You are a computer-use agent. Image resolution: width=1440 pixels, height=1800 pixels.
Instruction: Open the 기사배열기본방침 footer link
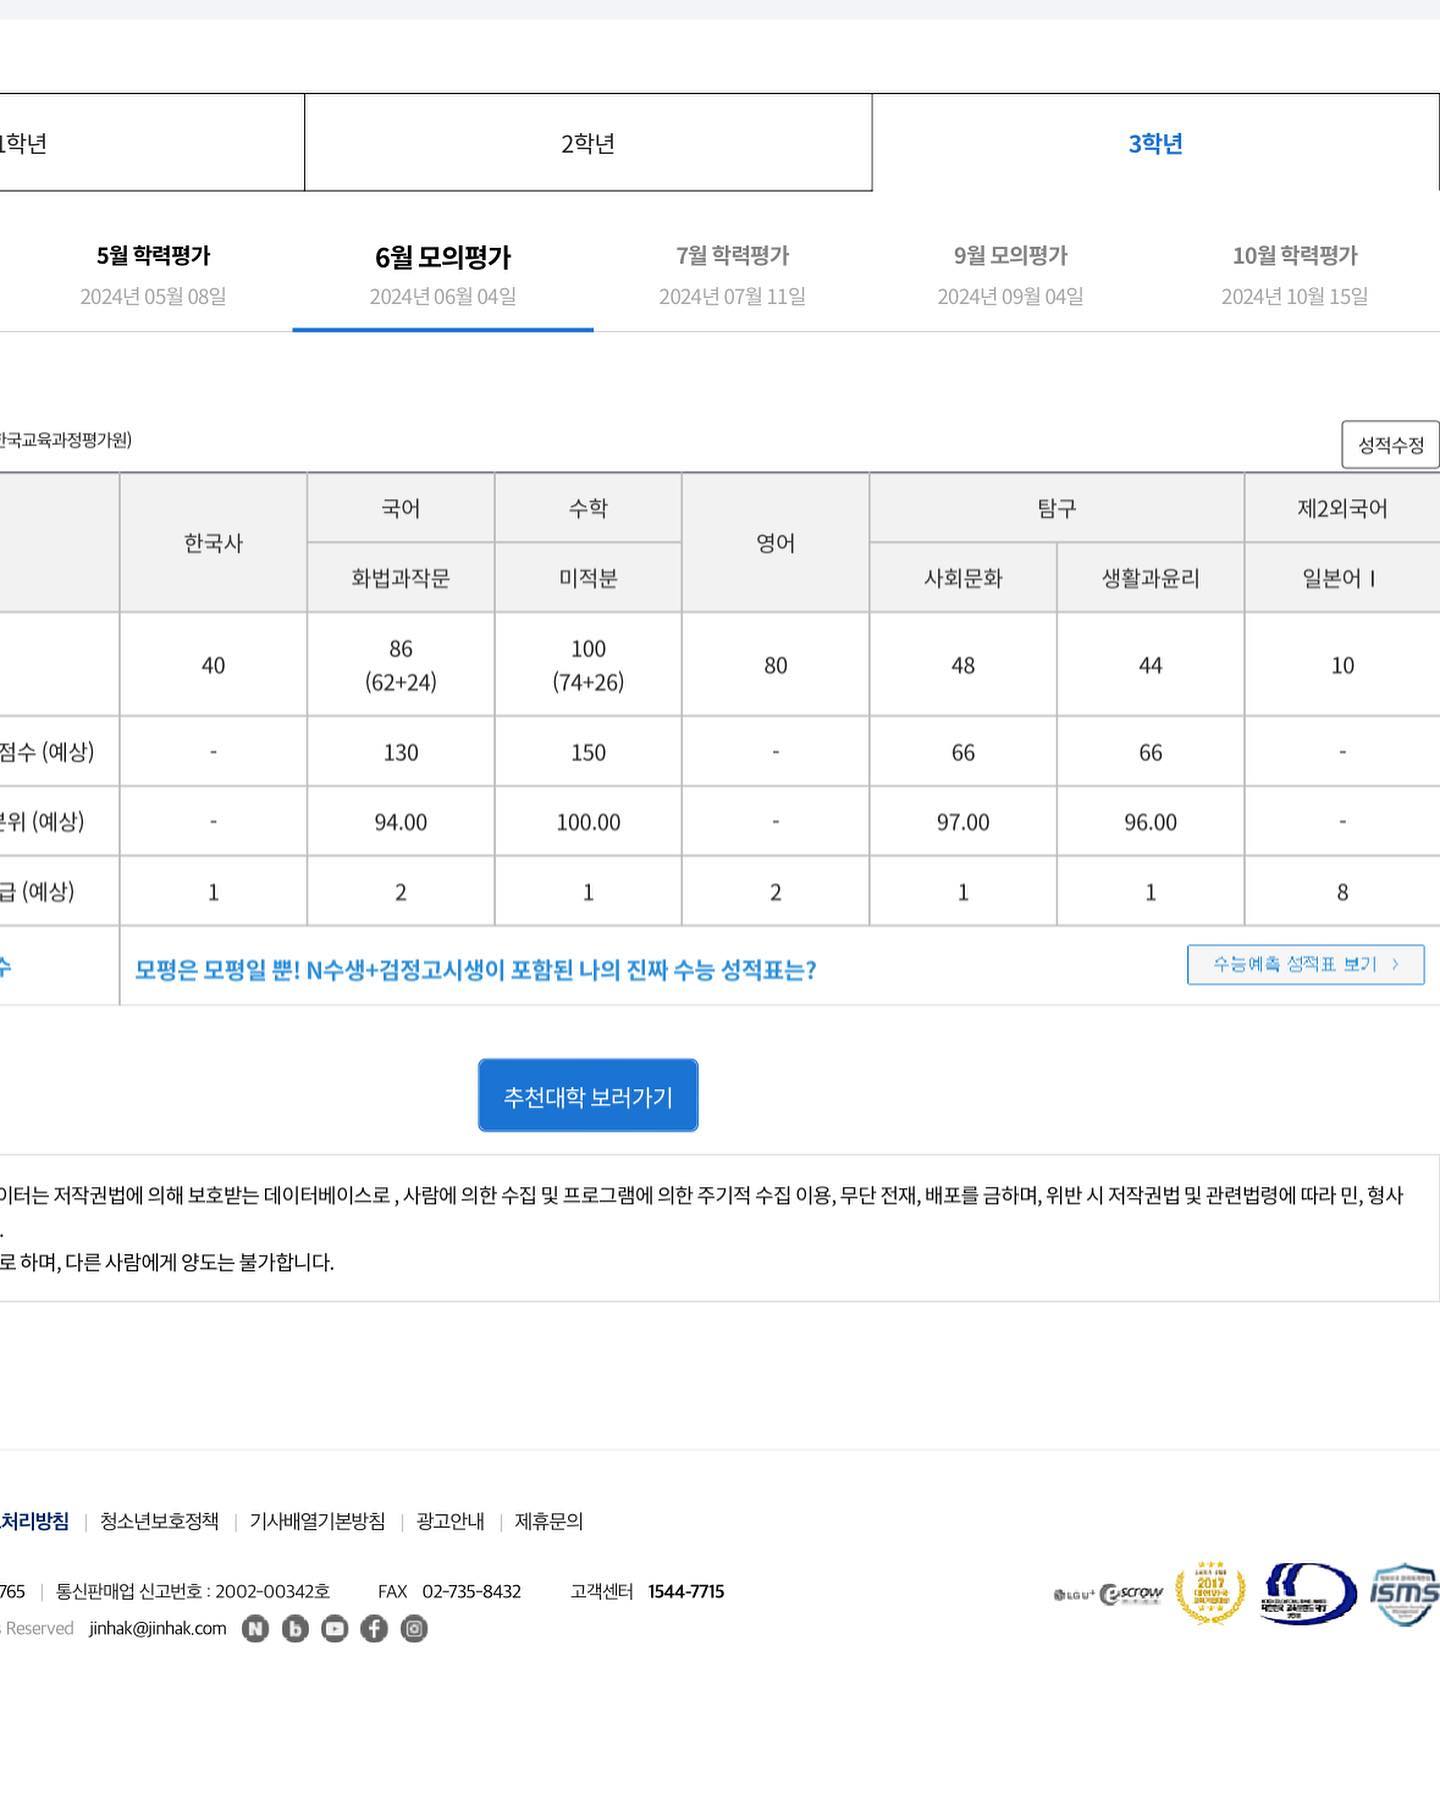(x=317, y=1521)
